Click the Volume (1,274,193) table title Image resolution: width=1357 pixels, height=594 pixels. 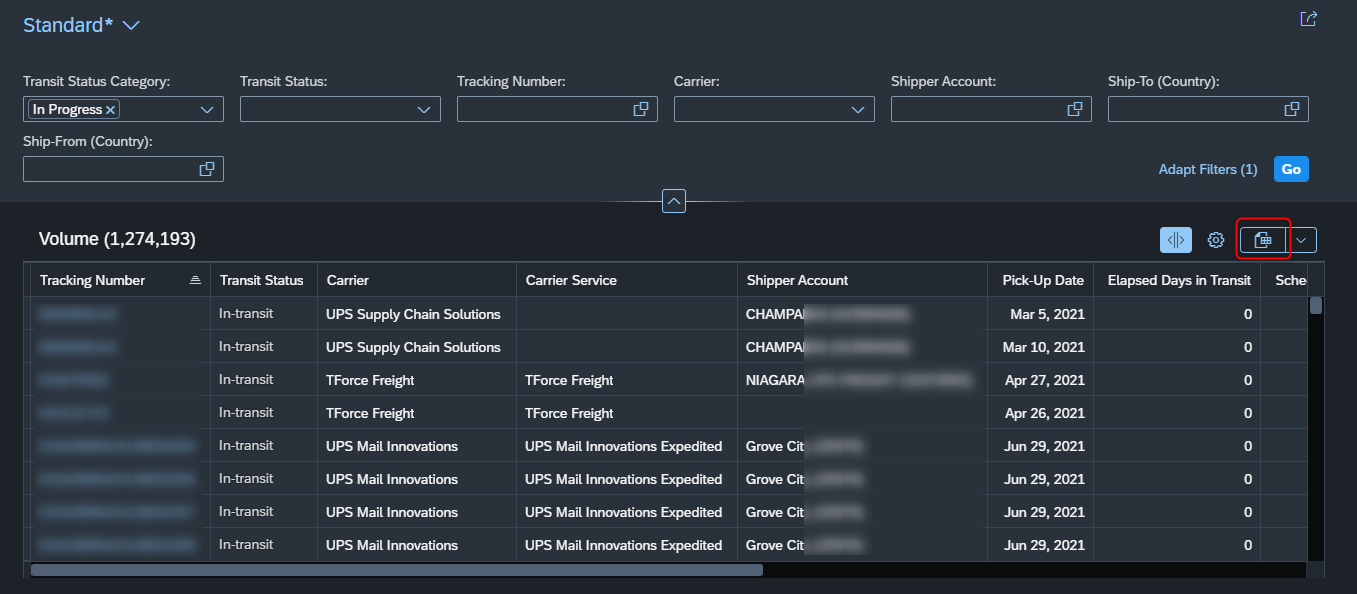tap(117, 239)
